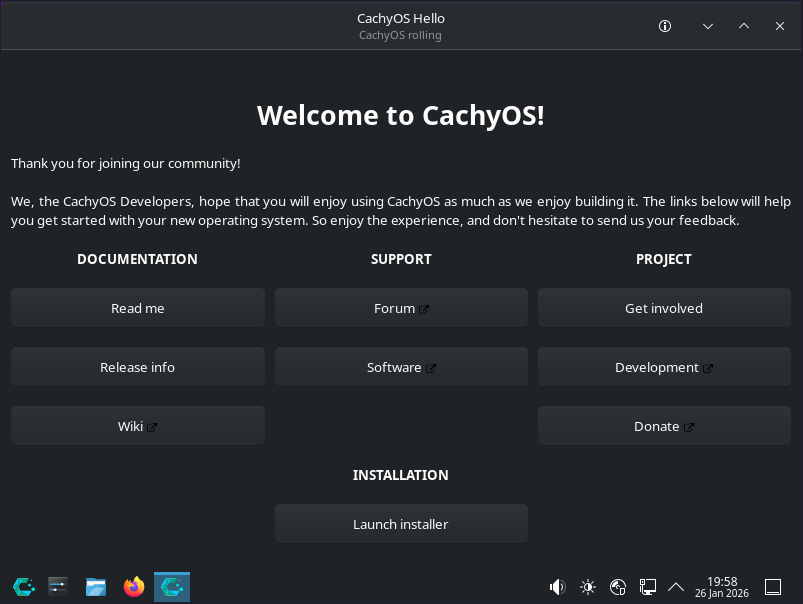Open the Wiki external link
Image resolution: width=803 pixels, height=604 pixels.
tap(138, 426)
